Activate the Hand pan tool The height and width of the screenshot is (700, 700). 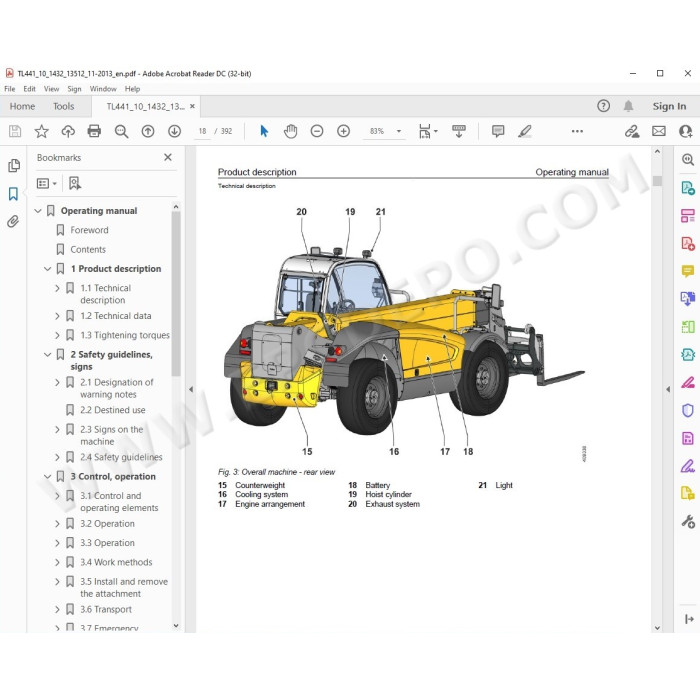290,131
